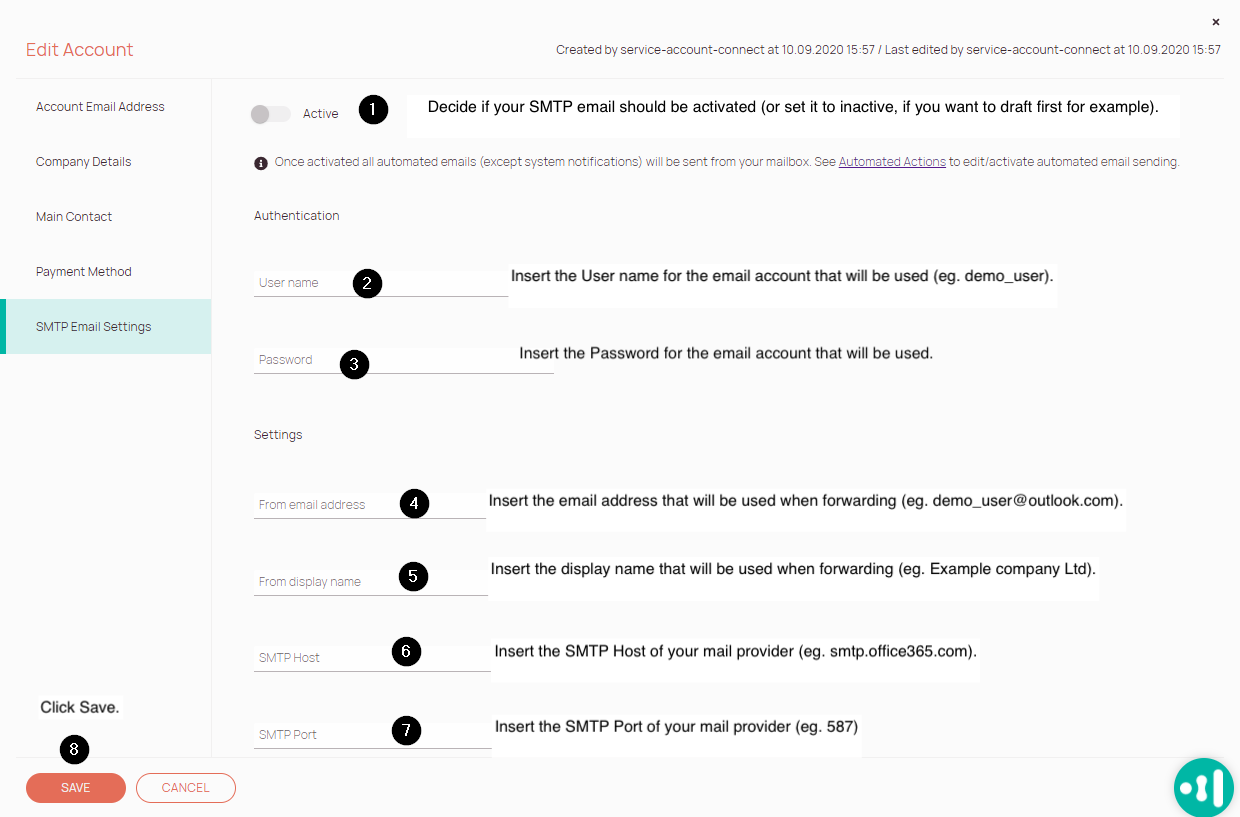
Task: Click the numbered marker 4 badge
Action: pos(415,503)
